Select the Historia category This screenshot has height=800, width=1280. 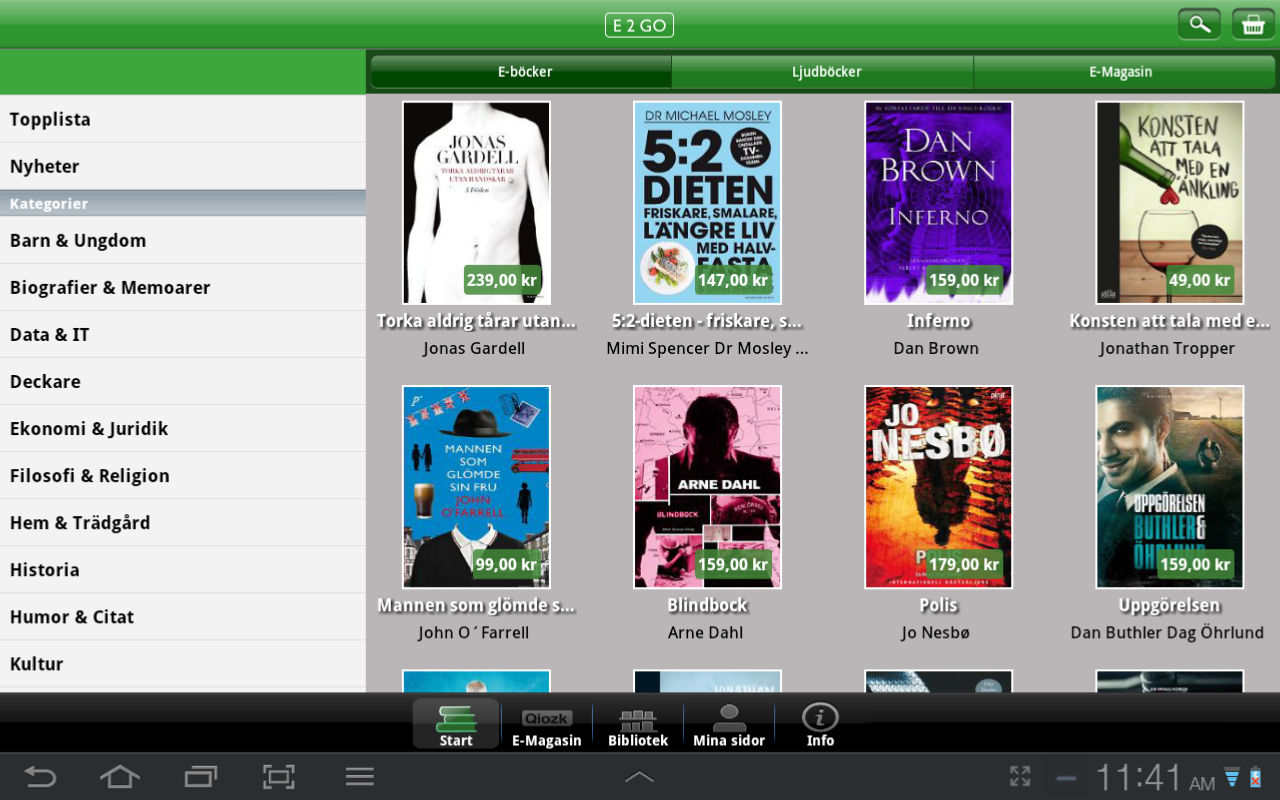pos(183,569)
